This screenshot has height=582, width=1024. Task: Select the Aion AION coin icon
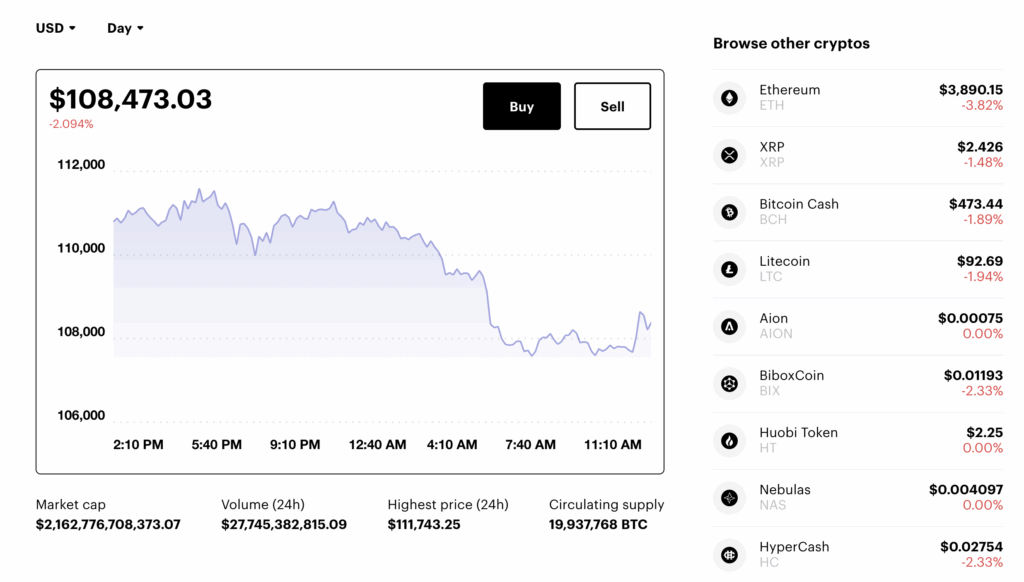tap(729, 326)
